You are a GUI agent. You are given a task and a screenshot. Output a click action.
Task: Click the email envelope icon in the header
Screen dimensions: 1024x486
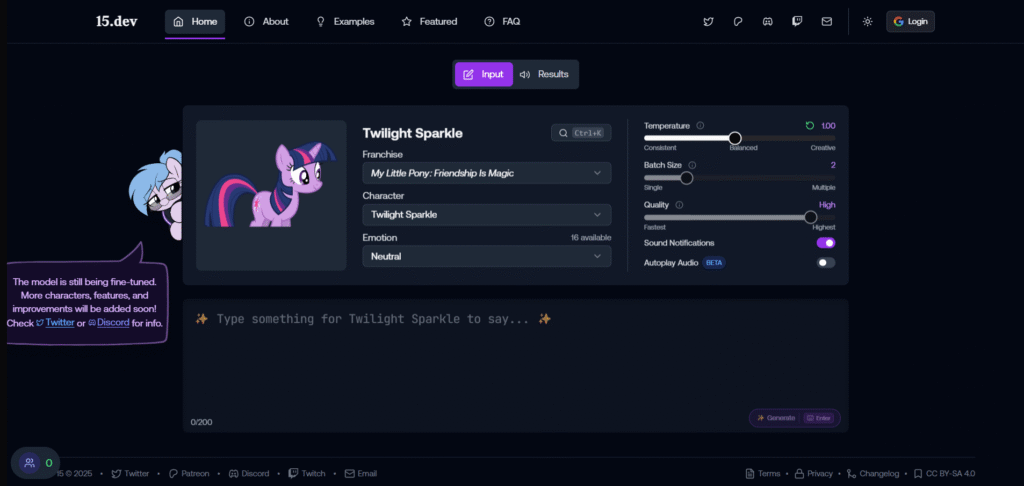(826, 21)
